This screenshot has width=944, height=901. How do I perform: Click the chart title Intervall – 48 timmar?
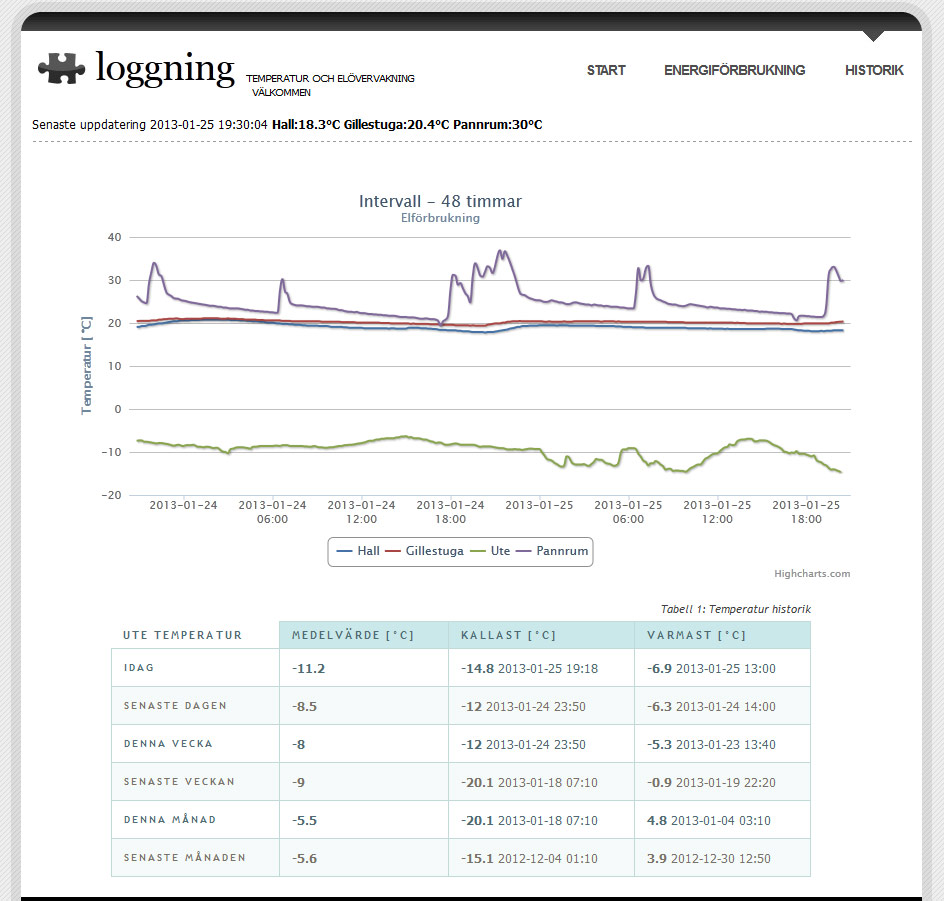(440, 201)
